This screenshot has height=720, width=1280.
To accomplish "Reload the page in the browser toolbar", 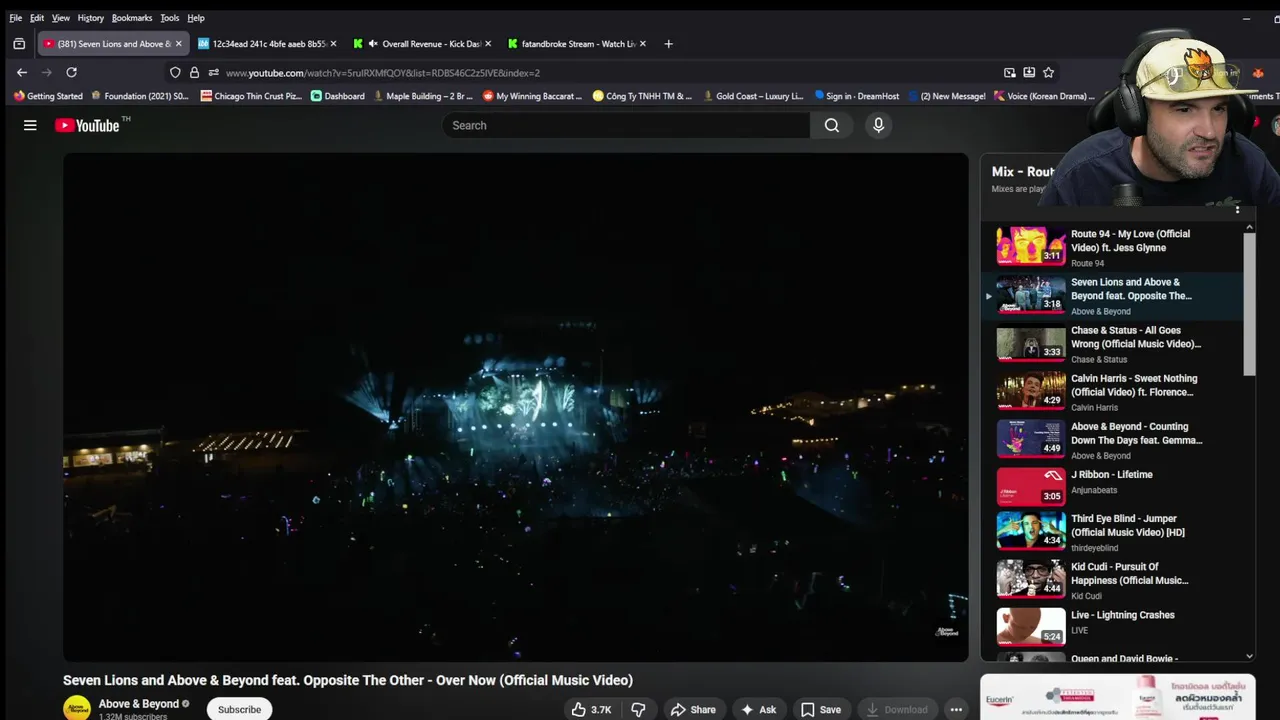I will pos(71,72).
